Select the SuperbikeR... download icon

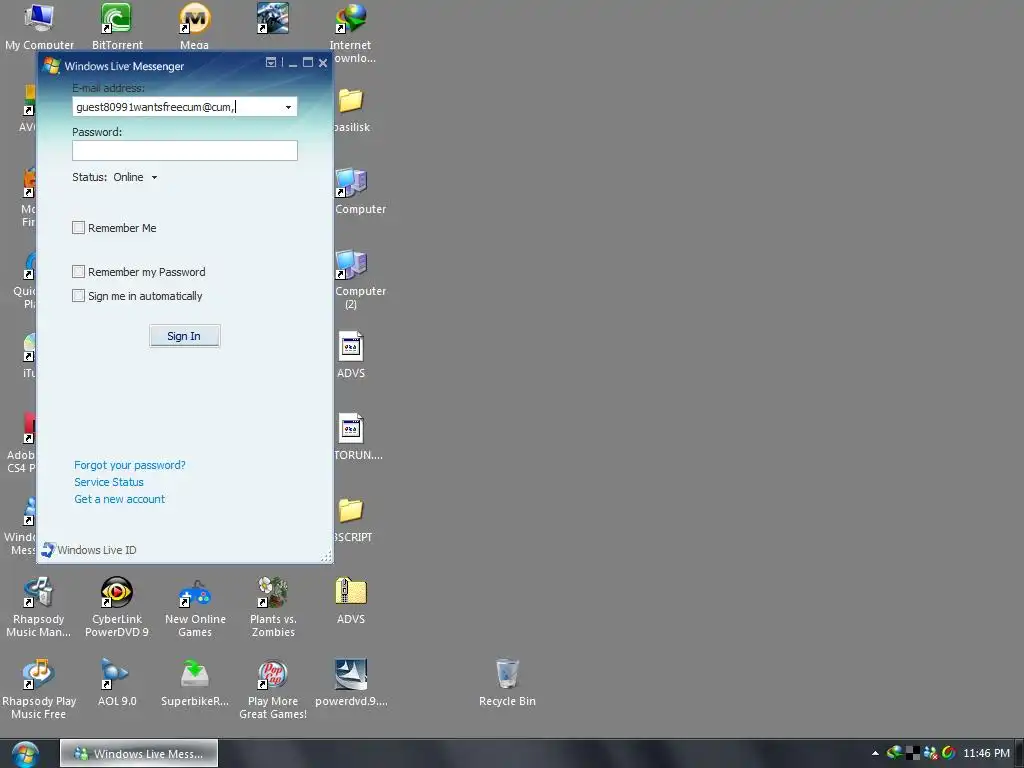(195, 683)
